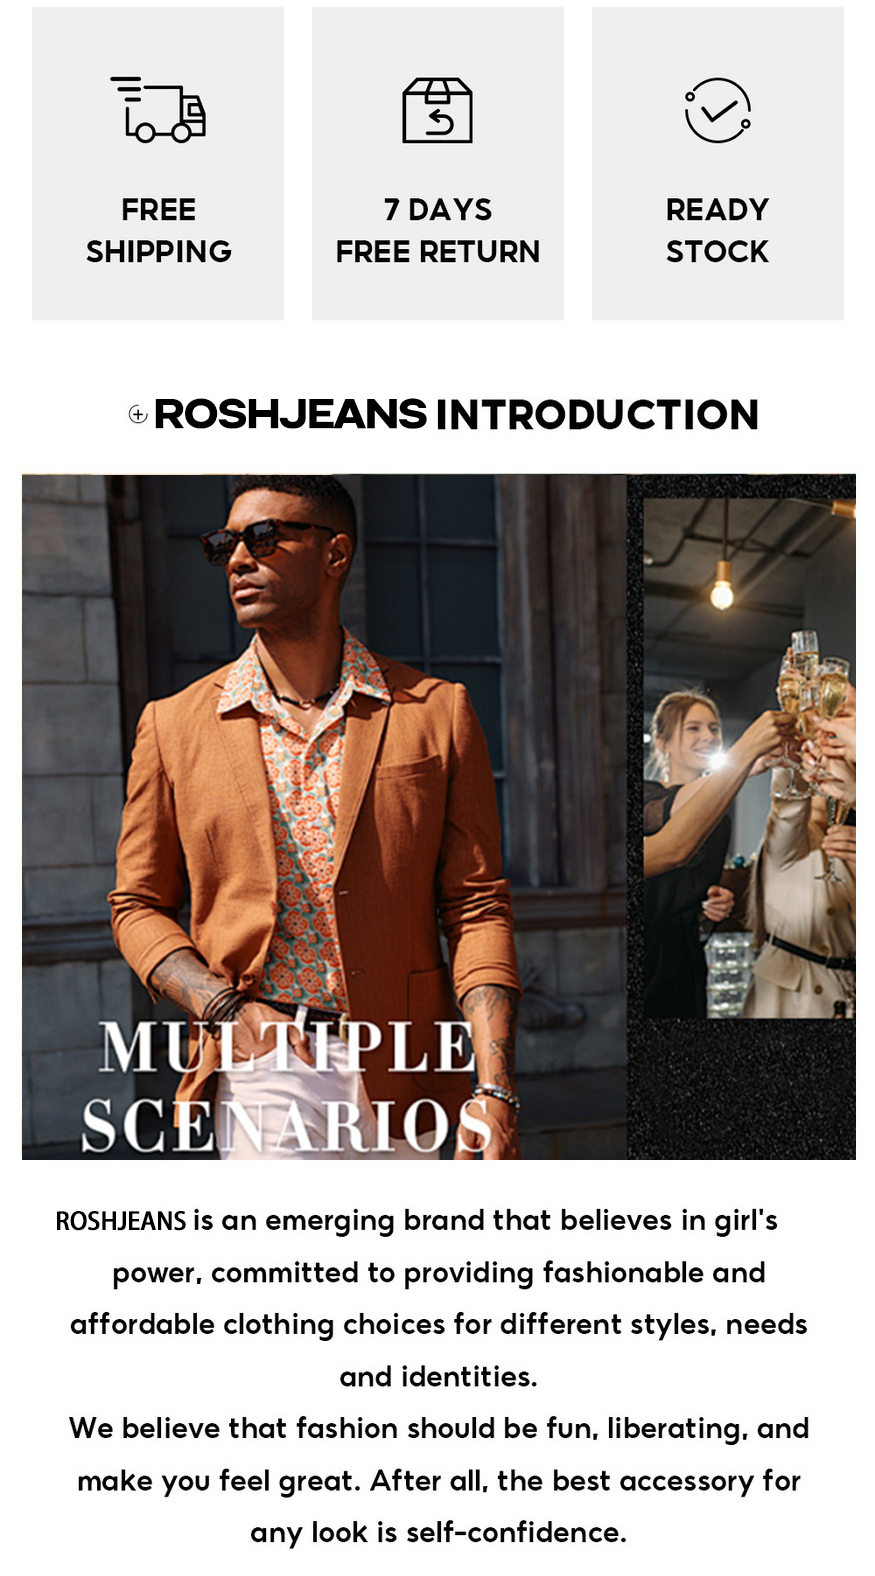The image size is (875, 1576).
Task: Click the ROSHJEANS INTRODUCTION heading
Action: pos(456,414)
